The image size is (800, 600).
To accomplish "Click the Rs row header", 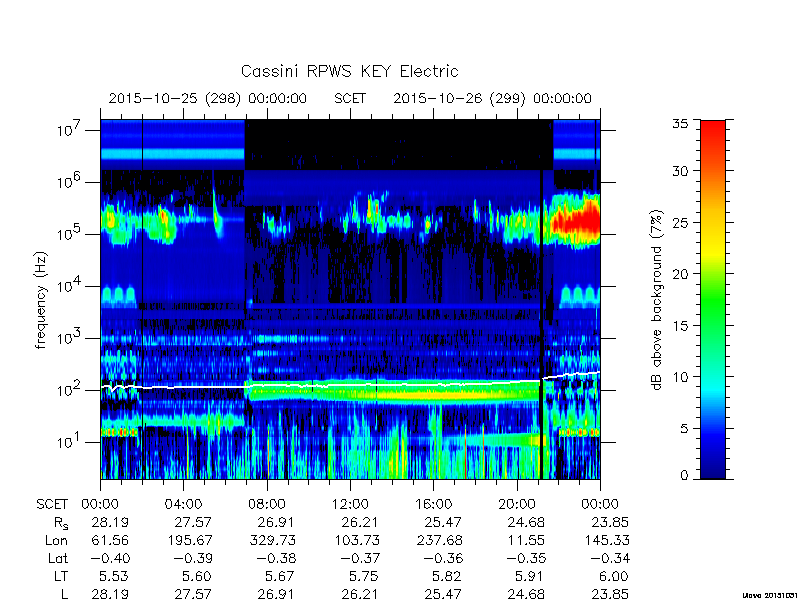I will (x=61, y=523).
